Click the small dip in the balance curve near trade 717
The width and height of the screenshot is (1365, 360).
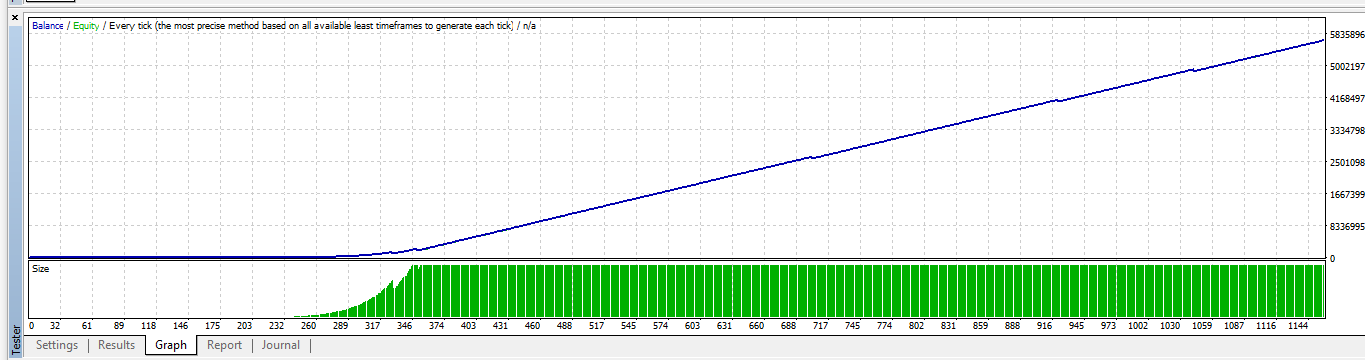click(x=812, y=157)
